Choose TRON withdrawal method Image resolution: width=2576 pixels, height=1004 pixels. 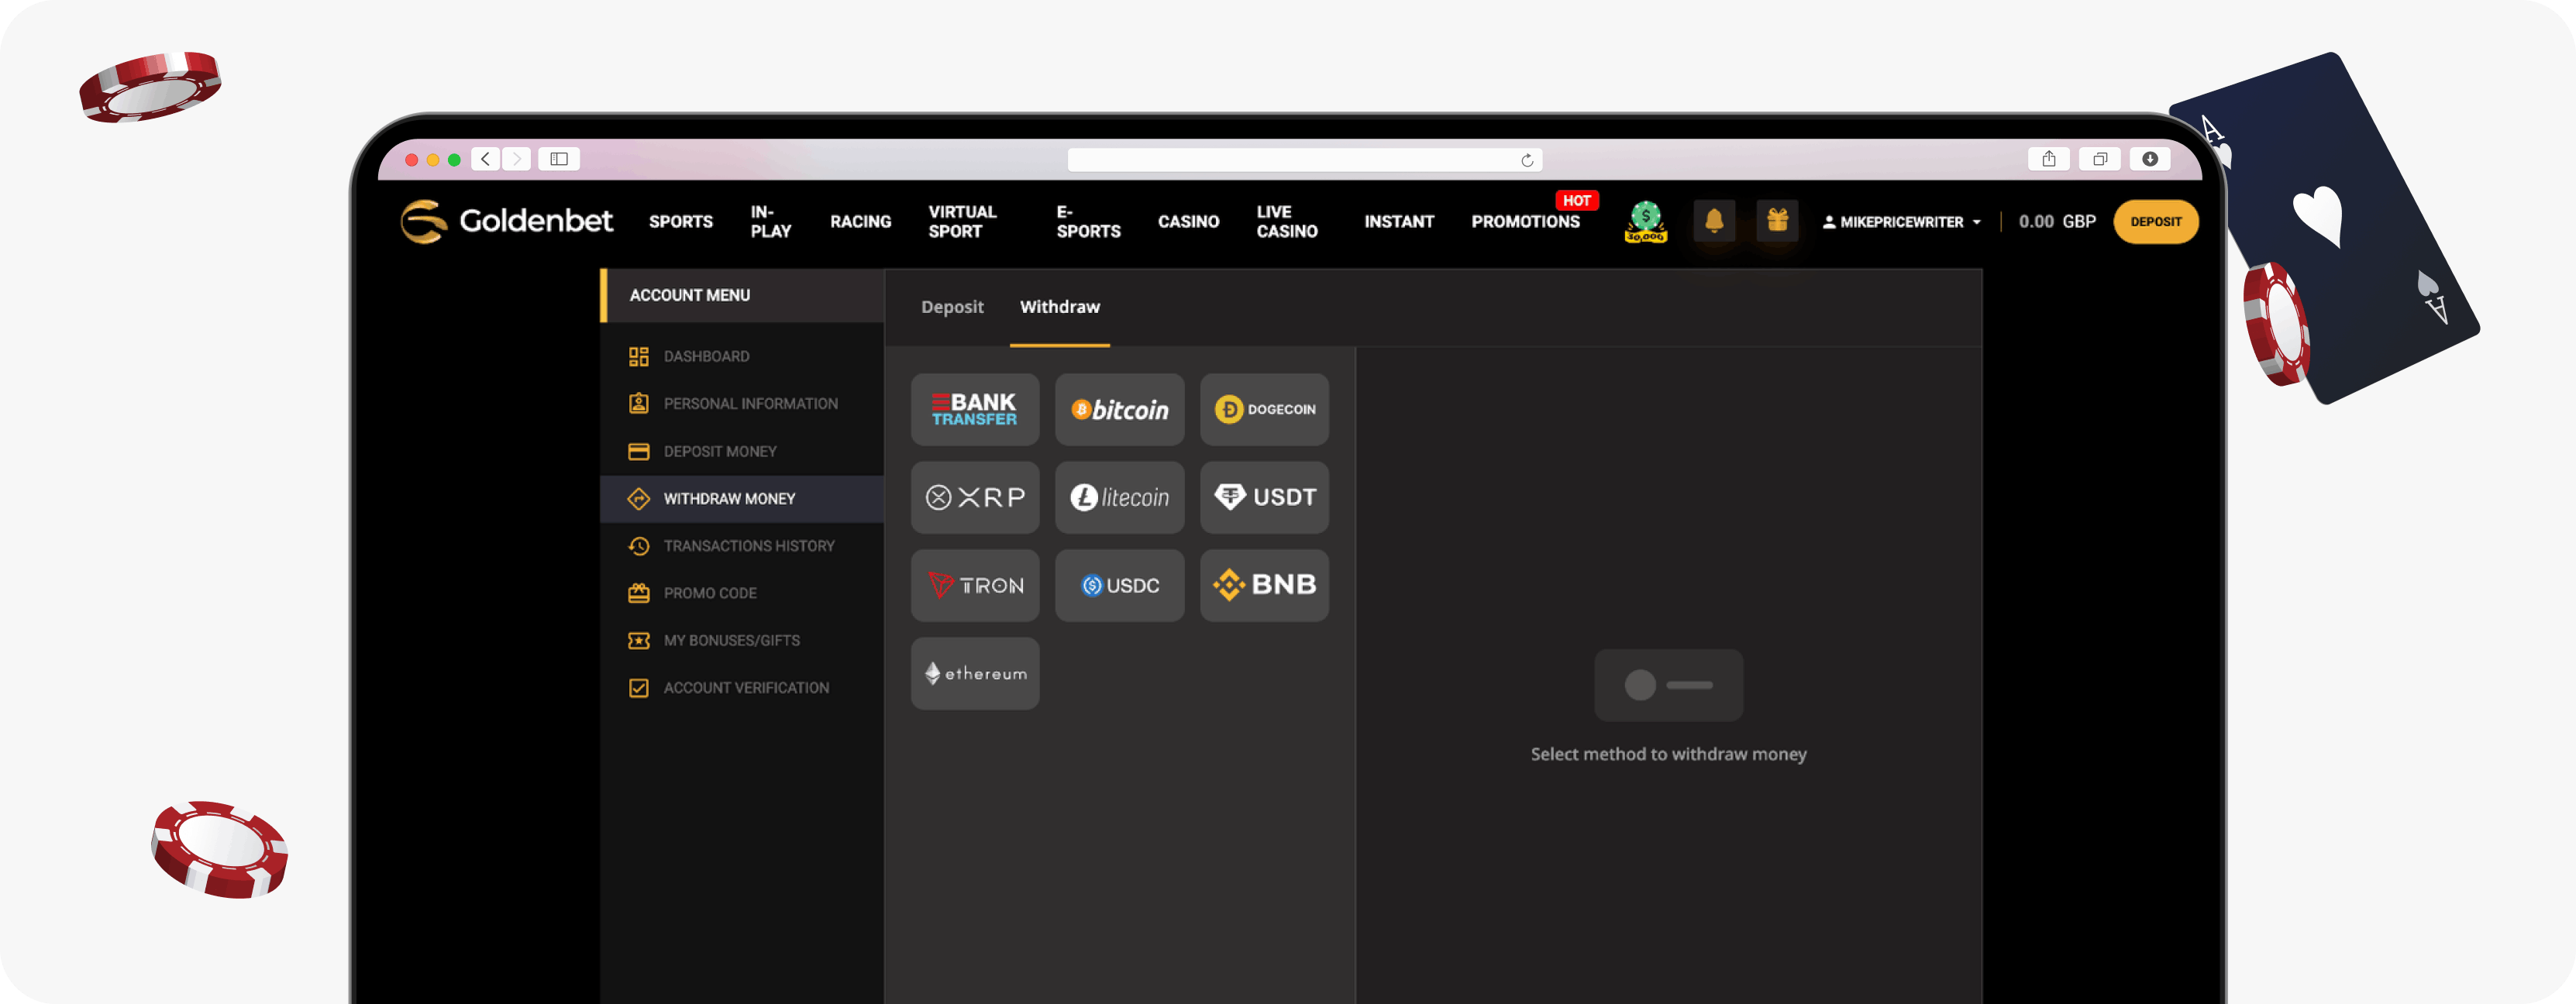(975, 585)
